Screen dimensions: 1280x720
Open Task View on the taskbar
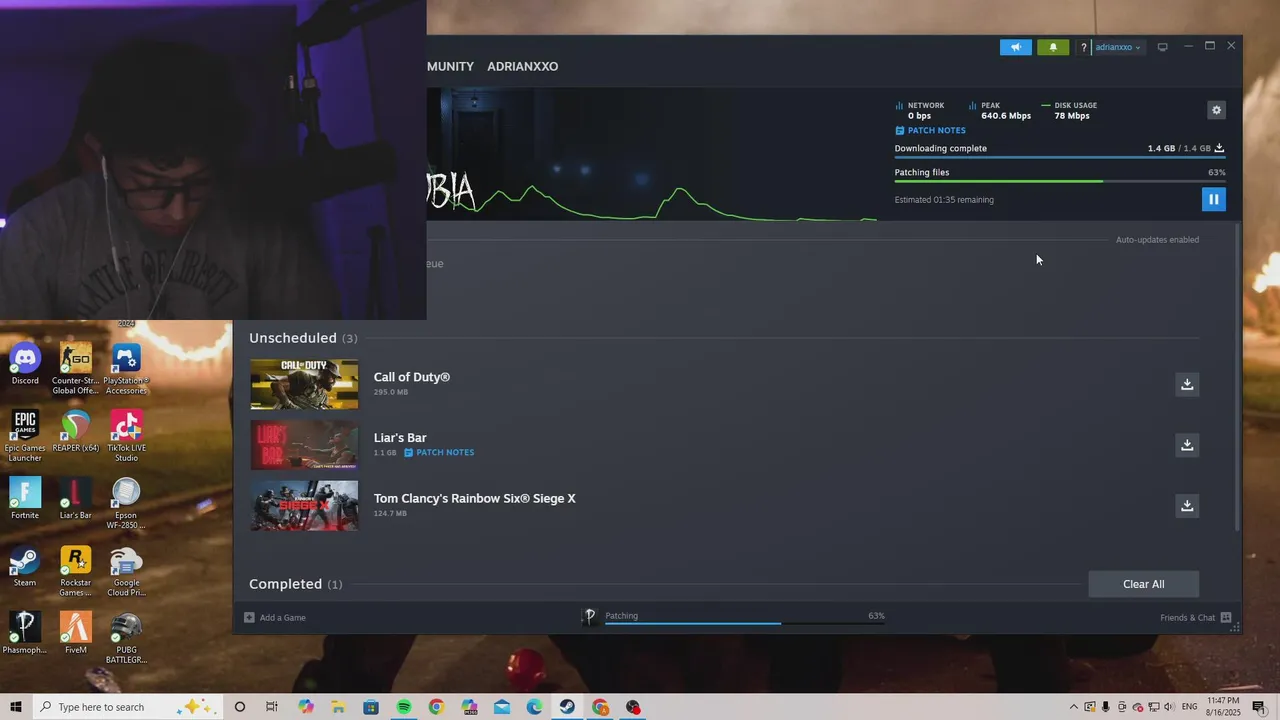coord(272,707)
